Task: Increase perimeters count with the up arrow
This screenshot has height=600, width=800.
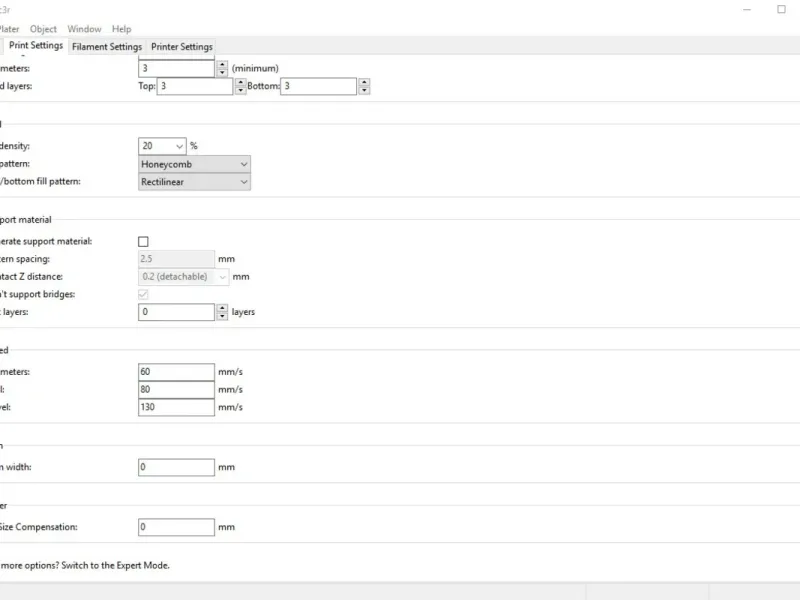Action: [222, 64]
